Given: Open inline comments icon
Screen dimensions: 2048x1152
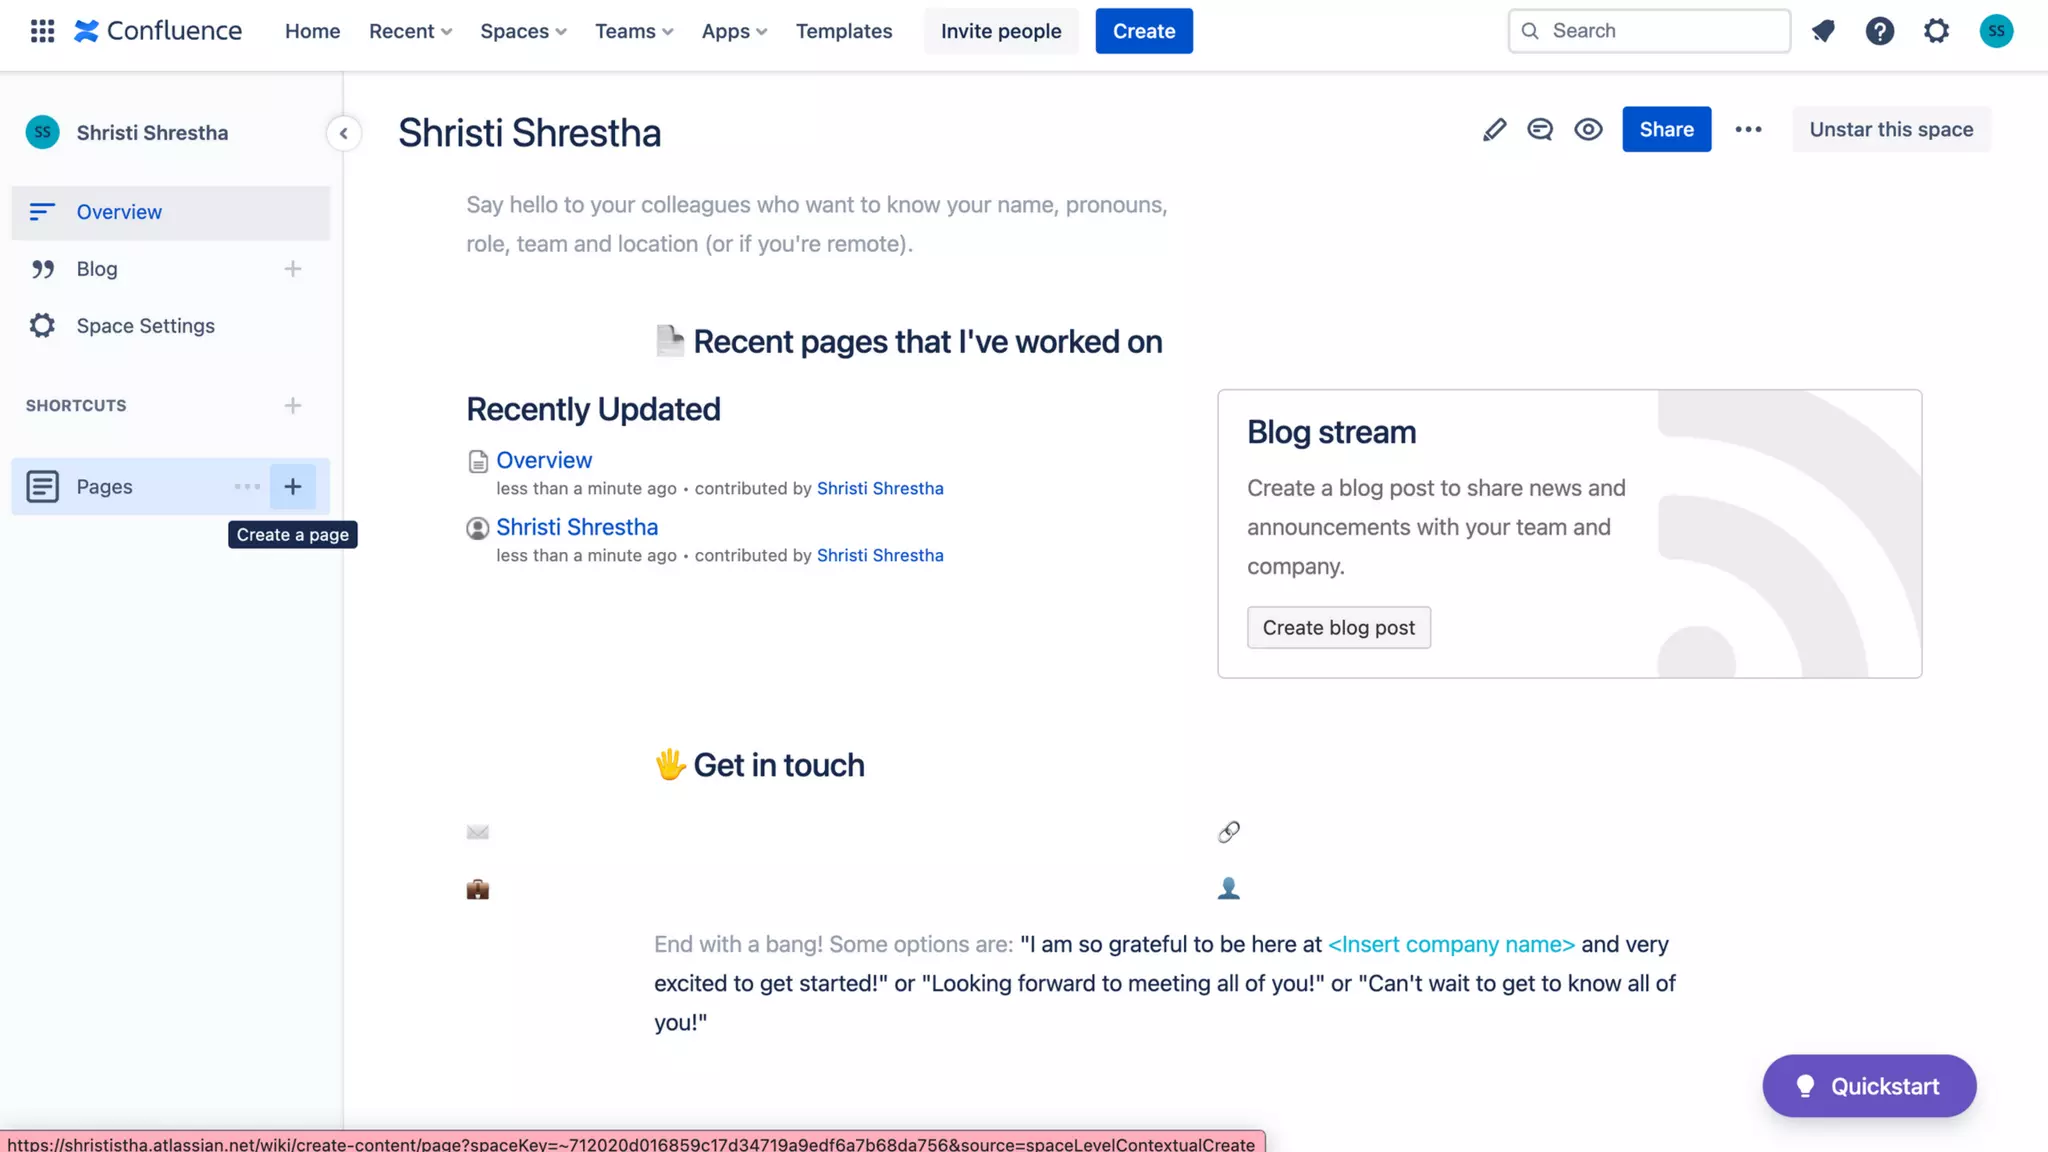Looking at the screenshot, I should point(1540,130).
